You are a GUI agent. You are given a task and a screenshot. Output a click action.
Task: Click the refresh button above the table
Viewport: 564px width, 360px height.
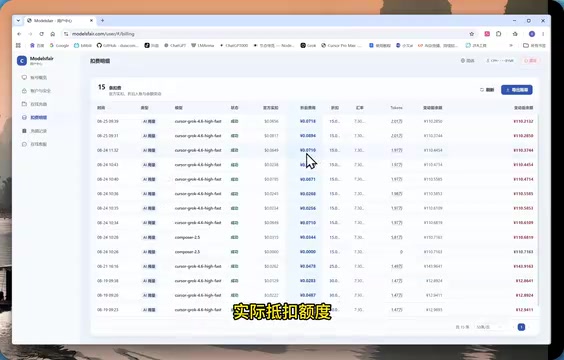pos(487,90)
